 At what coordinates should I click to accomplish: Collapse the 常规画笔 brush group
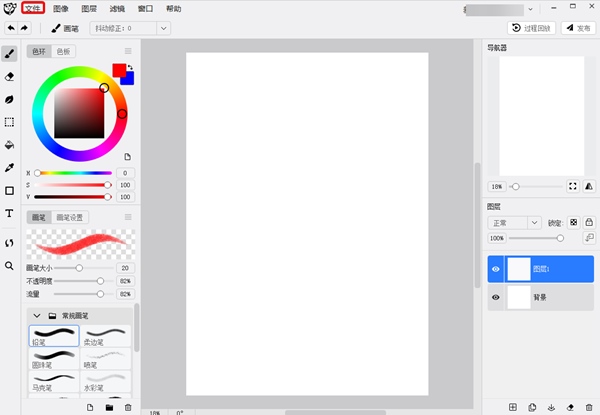tap(37, 315)
